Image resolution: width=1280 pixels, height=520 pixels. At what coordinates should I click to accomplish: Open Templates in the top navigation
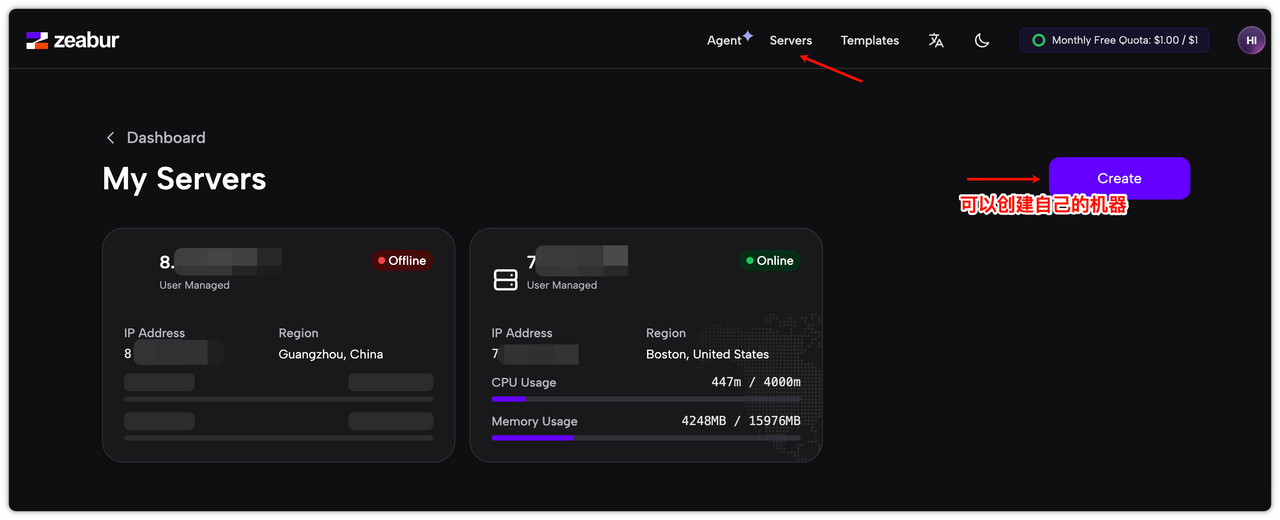coord(869,41)
